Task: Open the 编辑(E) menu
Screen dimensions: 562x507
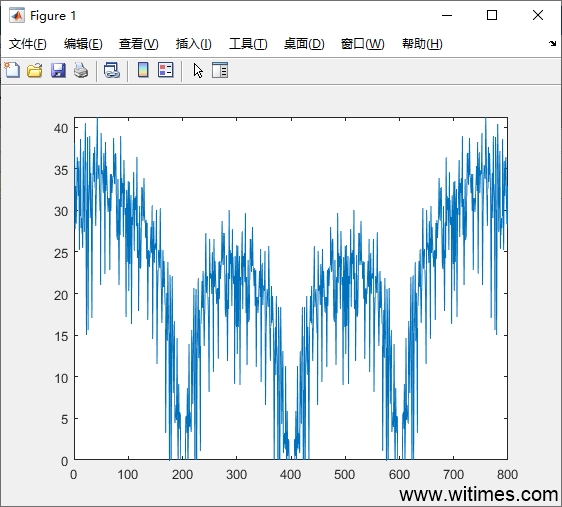Action: click(x=83, y=44)
